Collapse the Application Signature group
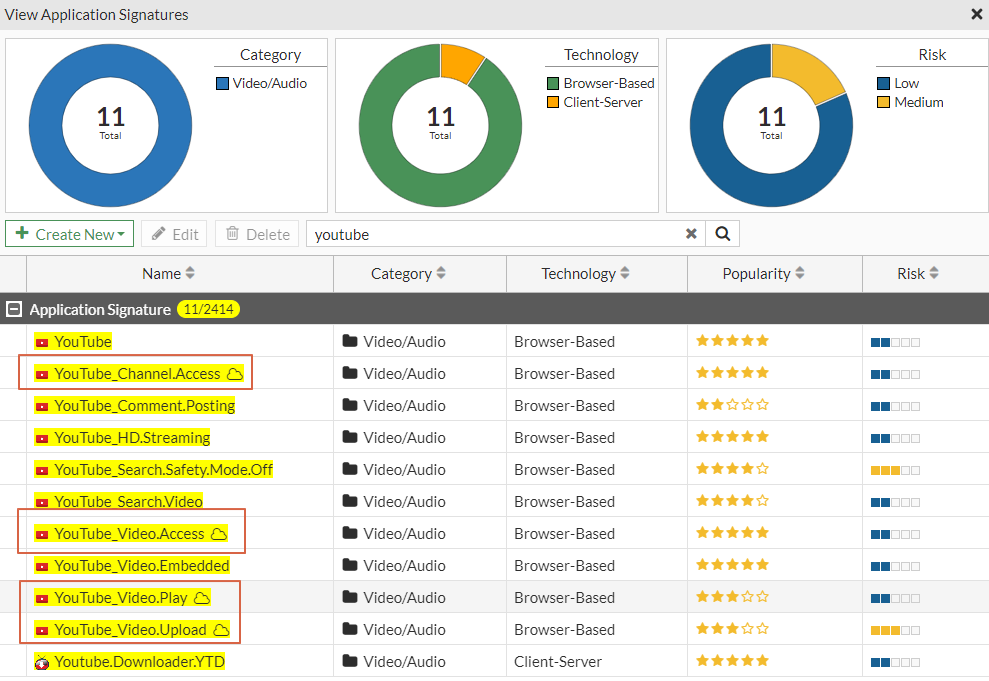The width and height of the screenshot is (989, 681). point(14,309)
